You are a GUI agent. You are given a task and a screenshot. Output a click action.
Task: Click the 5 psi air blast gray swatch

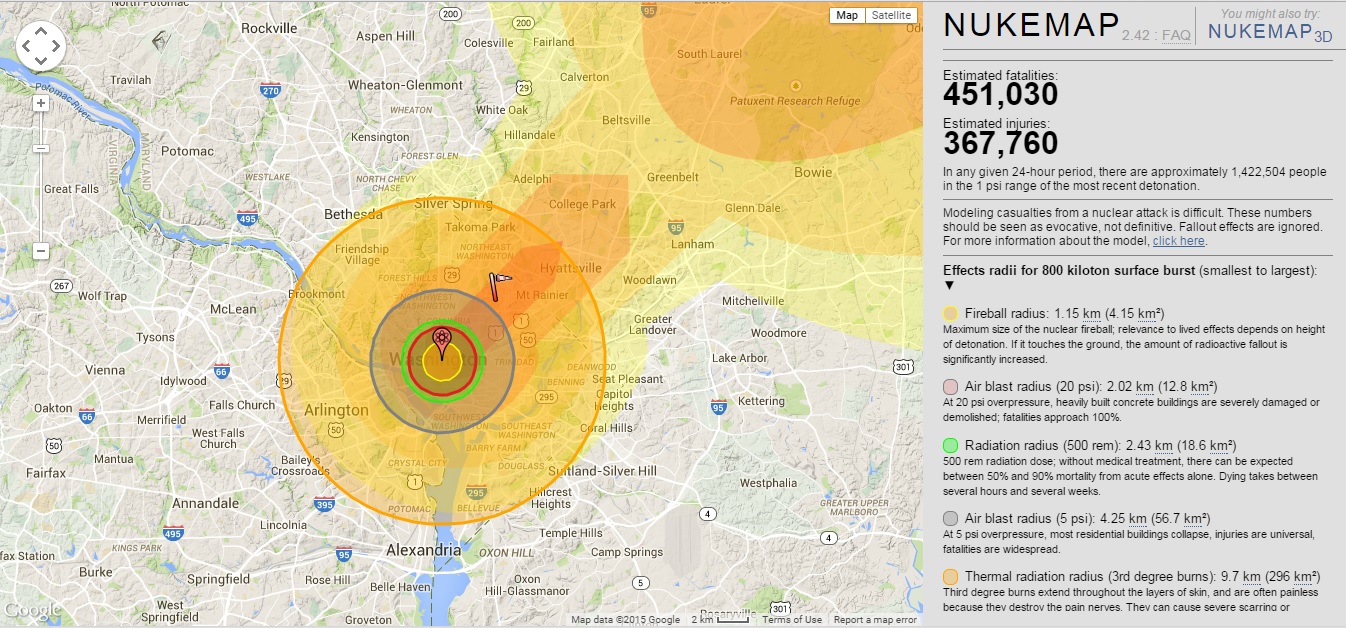click(x=951, y=519)
